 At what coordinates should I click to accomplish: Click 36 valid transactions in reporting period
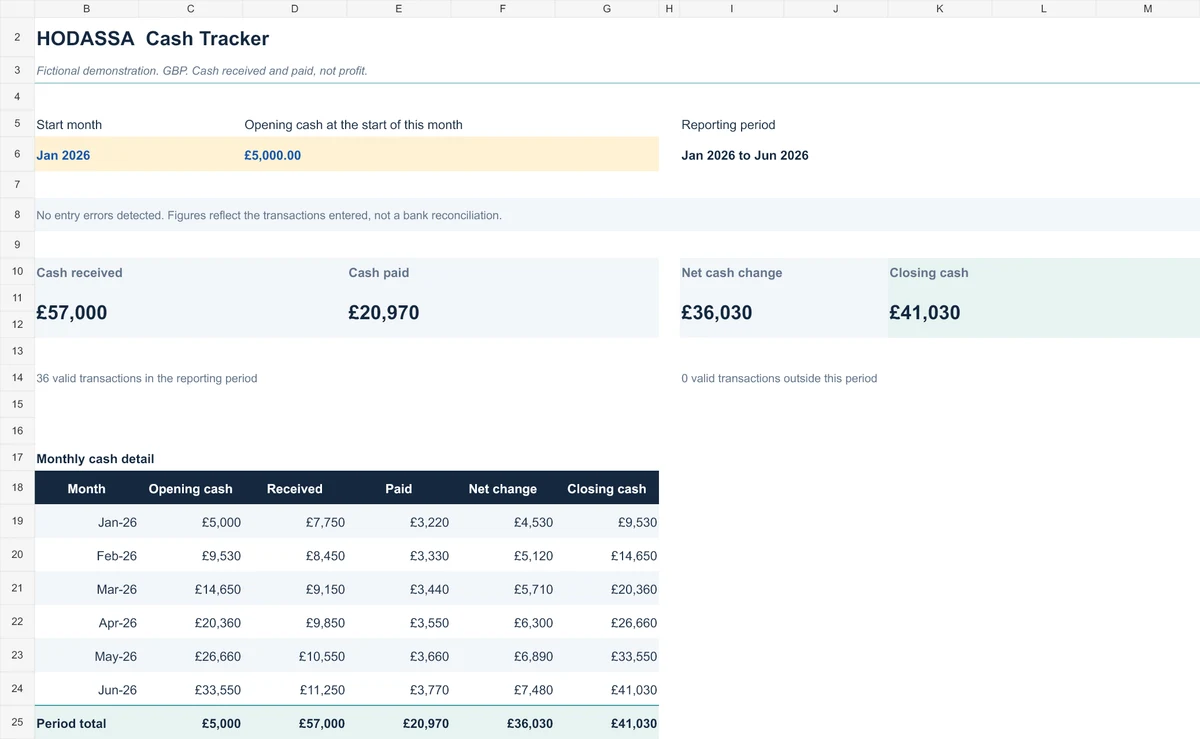click(x=146, y=378)
